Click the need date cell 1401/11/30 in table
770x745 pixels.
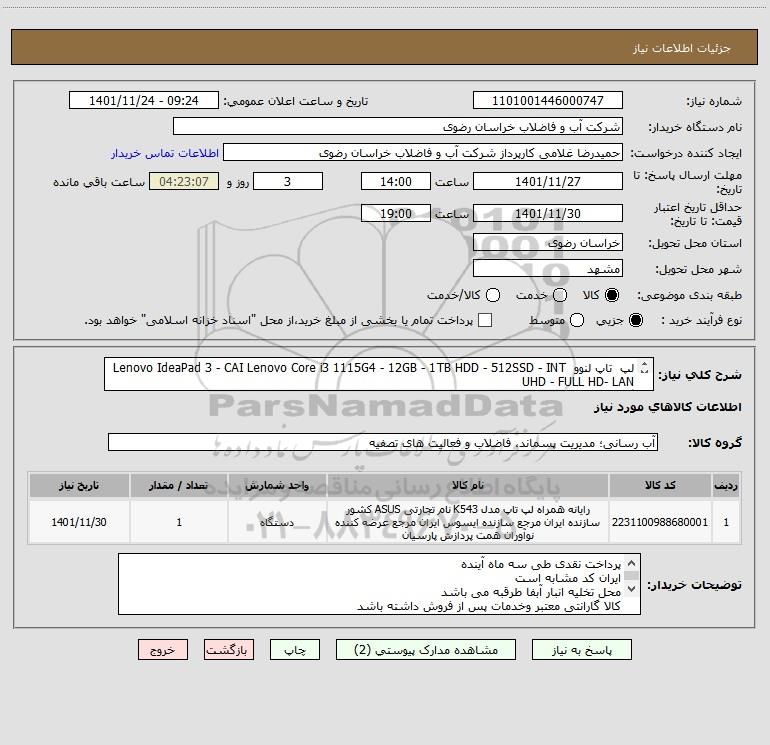tap(79, 522)
